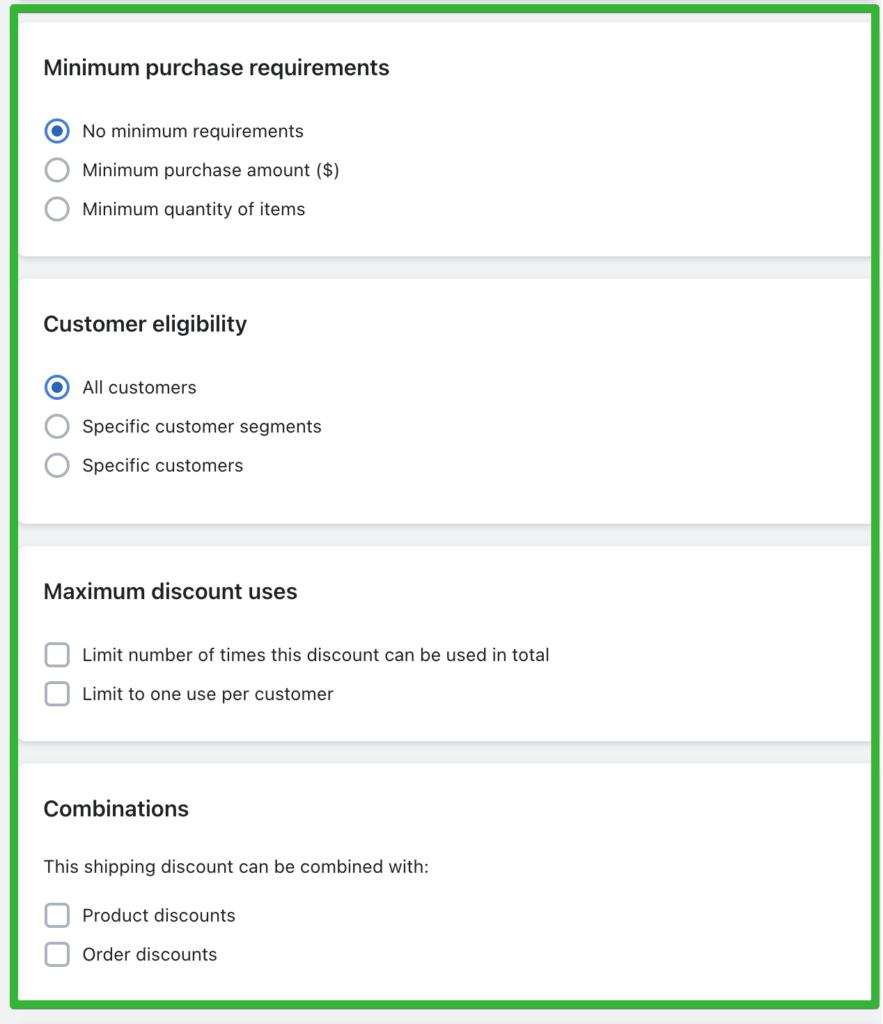This screenshot has height=1024, width=883.
Task: Click 'This shipping discount can be combined with' text
Action: 236,867
